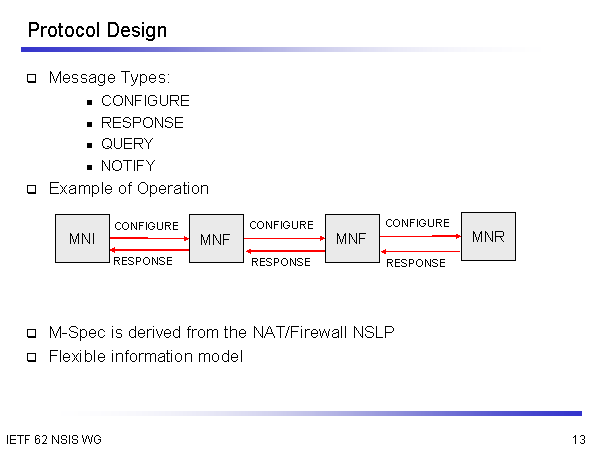This screenshot has height=450, width=600.
Task: Select the MNF box adjacent to MNI
Action: [x=216, y=239]
